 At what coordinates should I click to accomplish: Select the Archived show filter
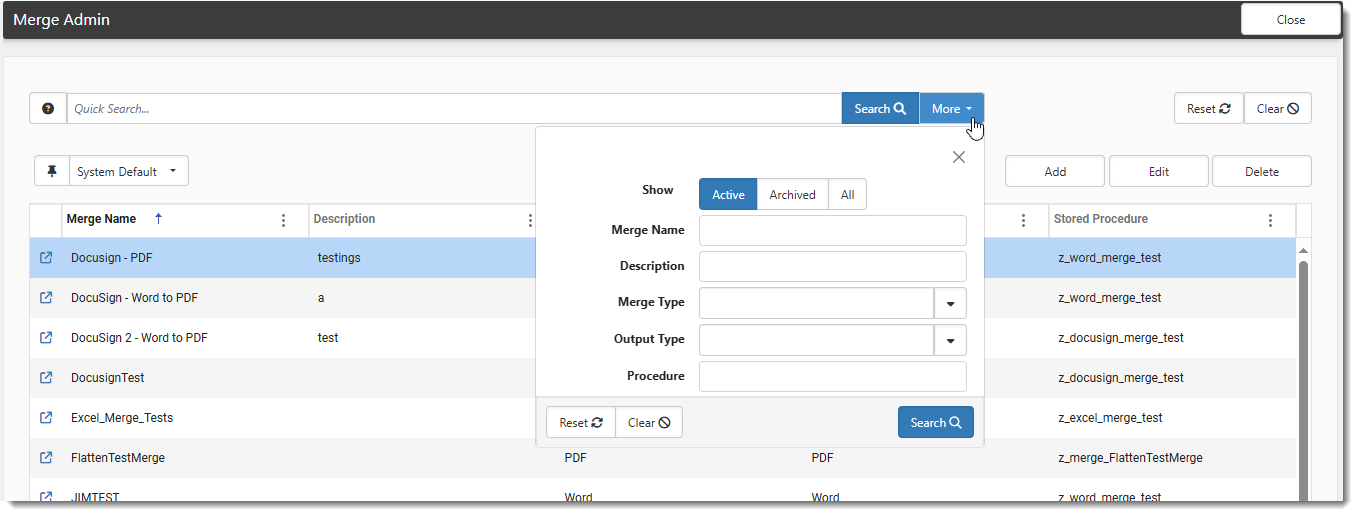tap(792, 195)
